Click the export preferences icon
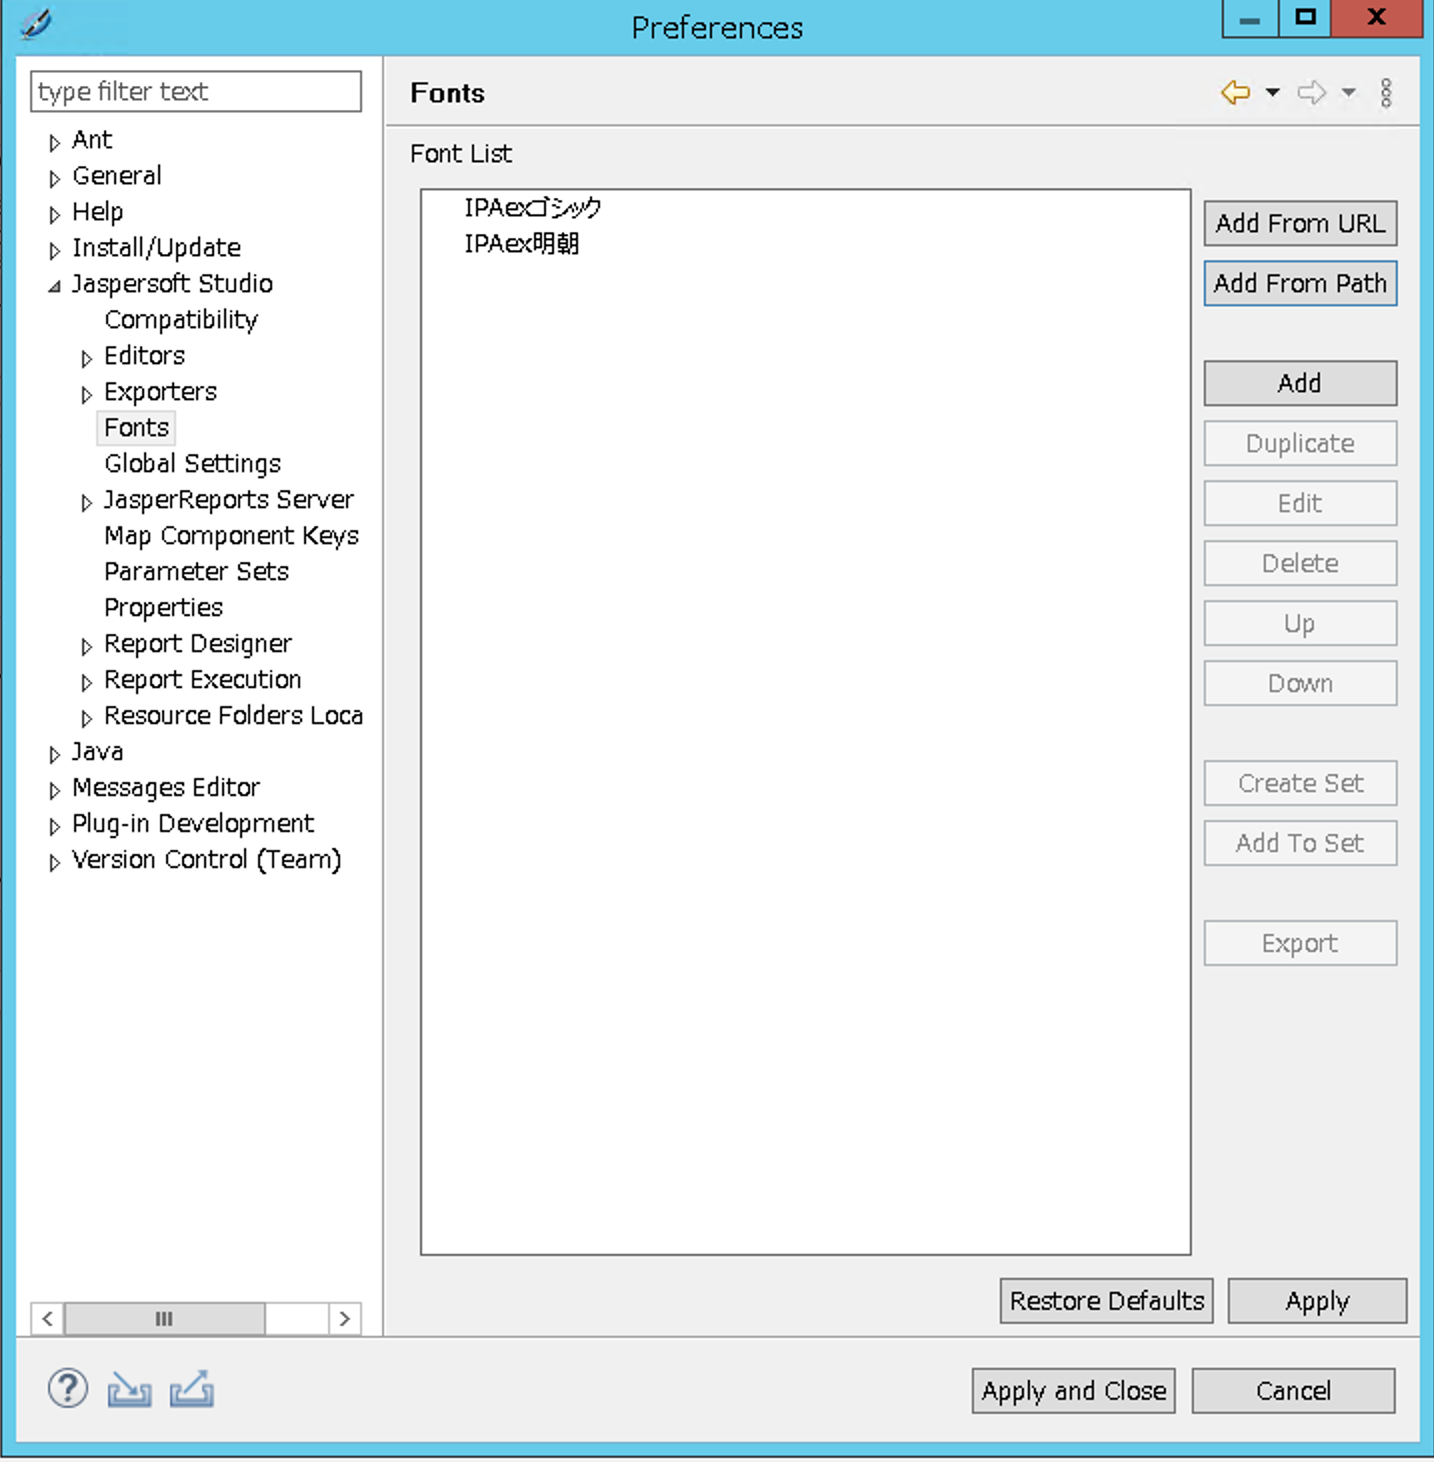 coord(191,1389)
